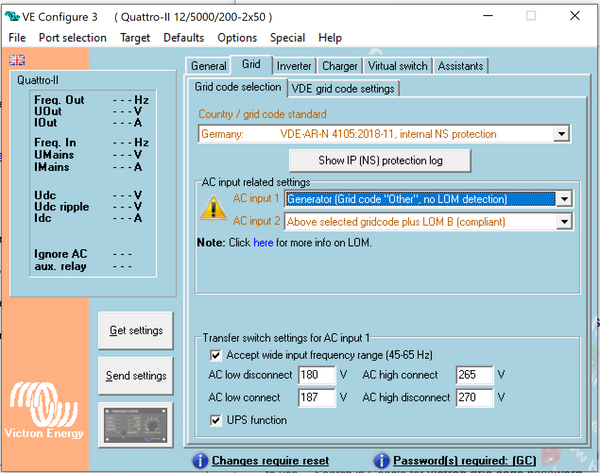Click the 'Udc ripple' readout label

[62, 207]
